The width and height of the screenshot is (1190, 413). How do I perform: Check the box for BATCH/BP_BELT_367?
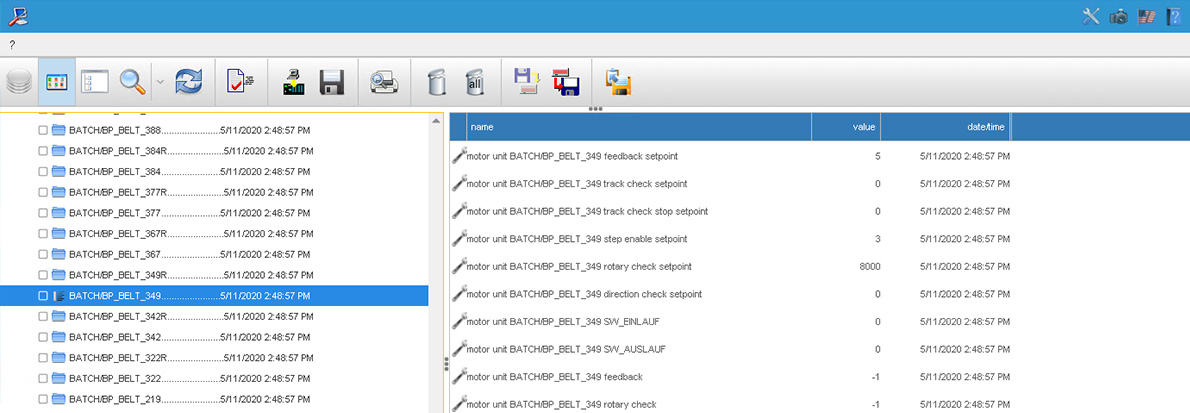[43, 254]
